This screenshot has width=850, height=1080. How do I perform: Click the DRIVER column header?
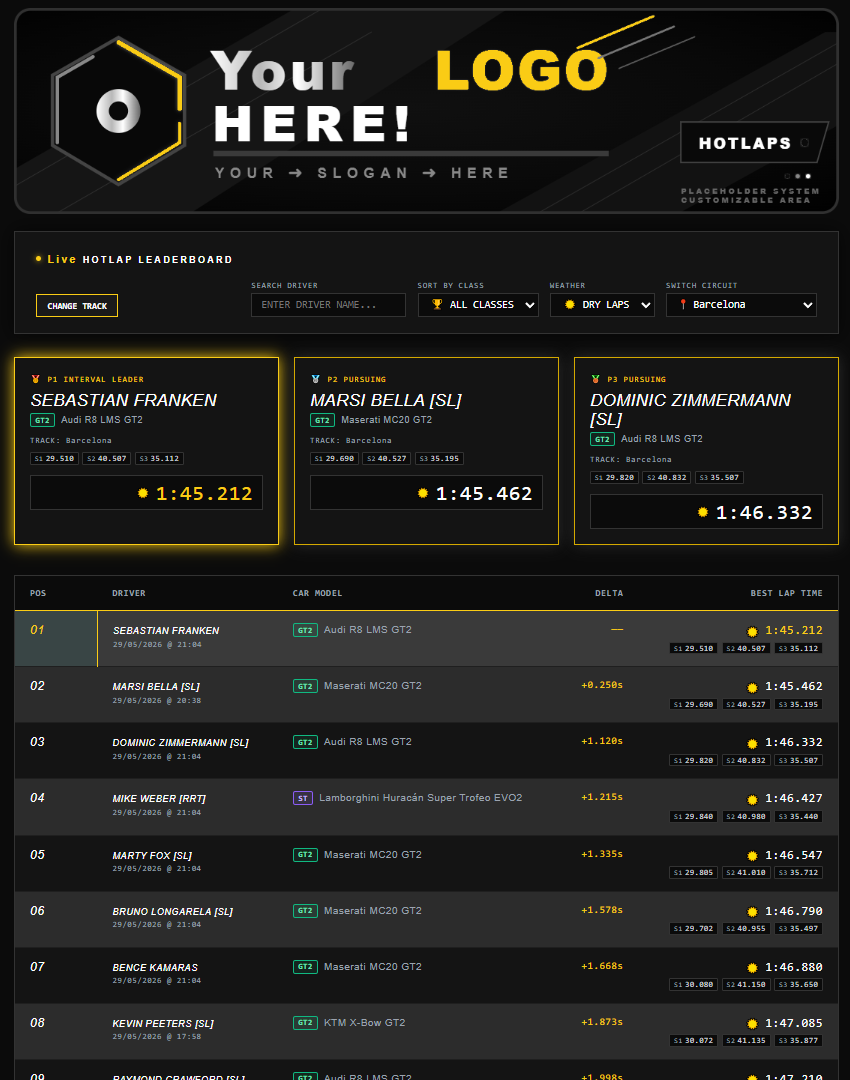click(x=129, y=593)
